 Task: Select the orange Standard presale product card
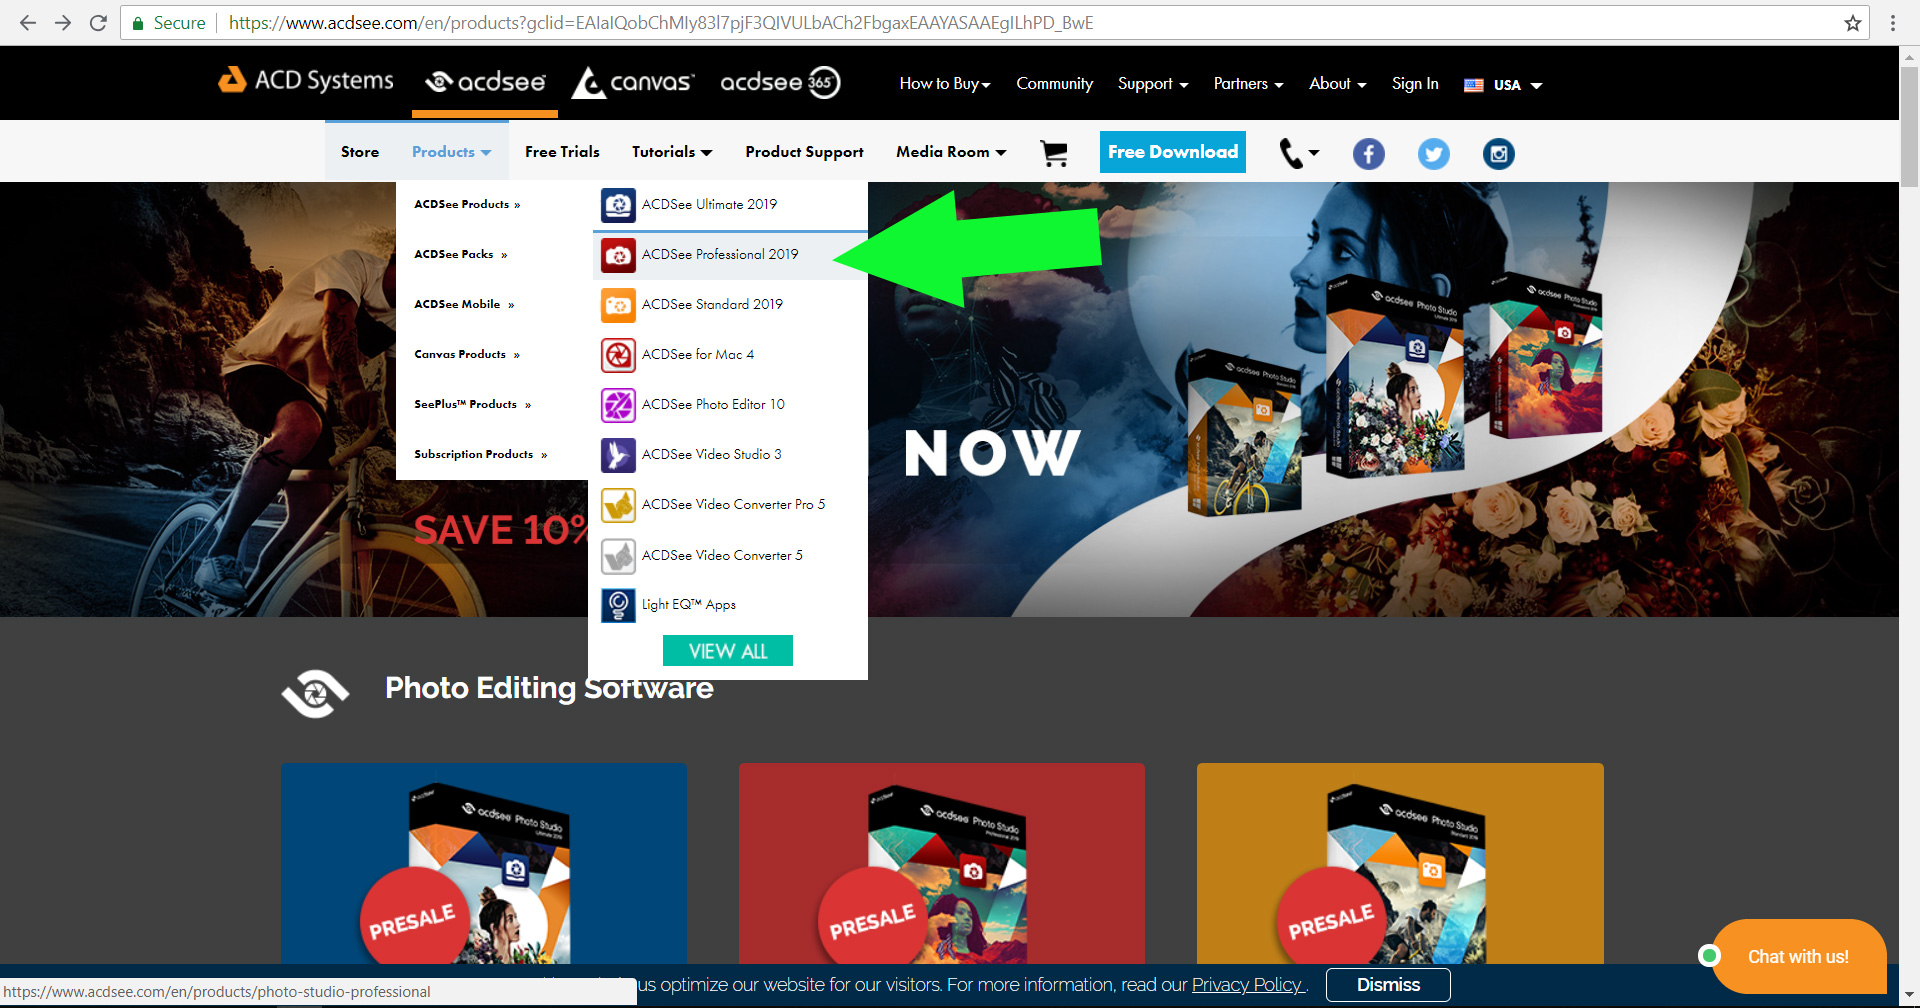(1400, 864)
